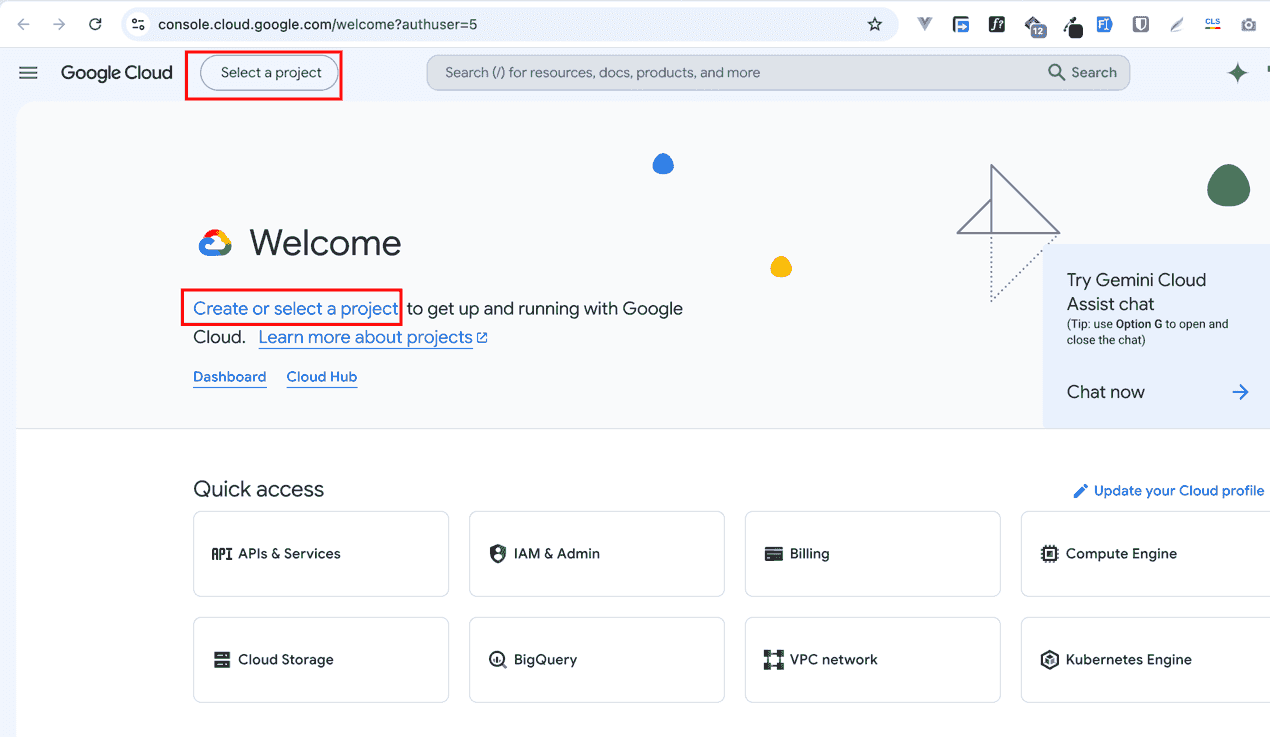Click Update your Cloud profile
1270x737 pixels.
click(1178, 491)
